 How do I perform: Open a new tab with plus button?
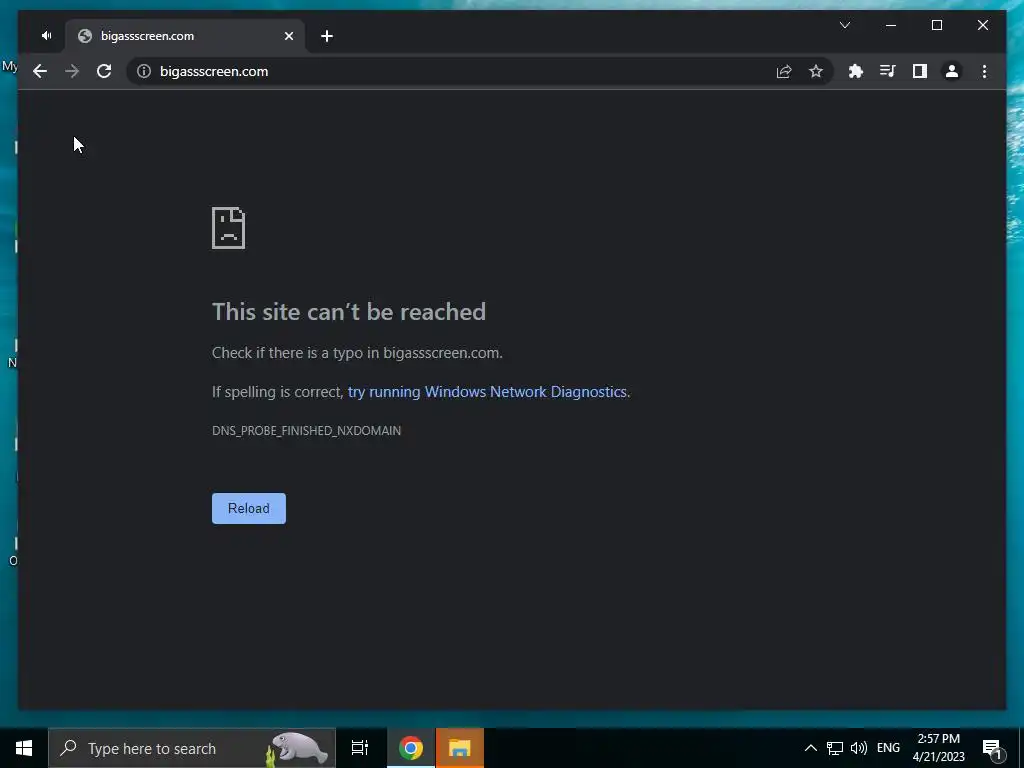(327, 36)
